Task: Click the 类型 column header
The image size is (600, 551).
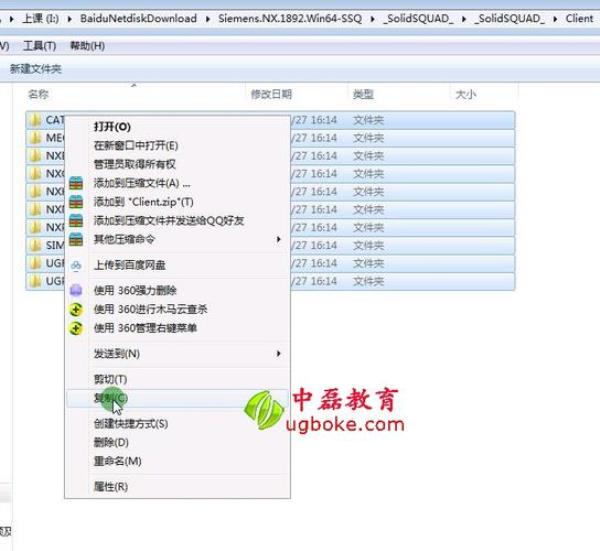Action: pyautogui.click(x=363, y=94)
